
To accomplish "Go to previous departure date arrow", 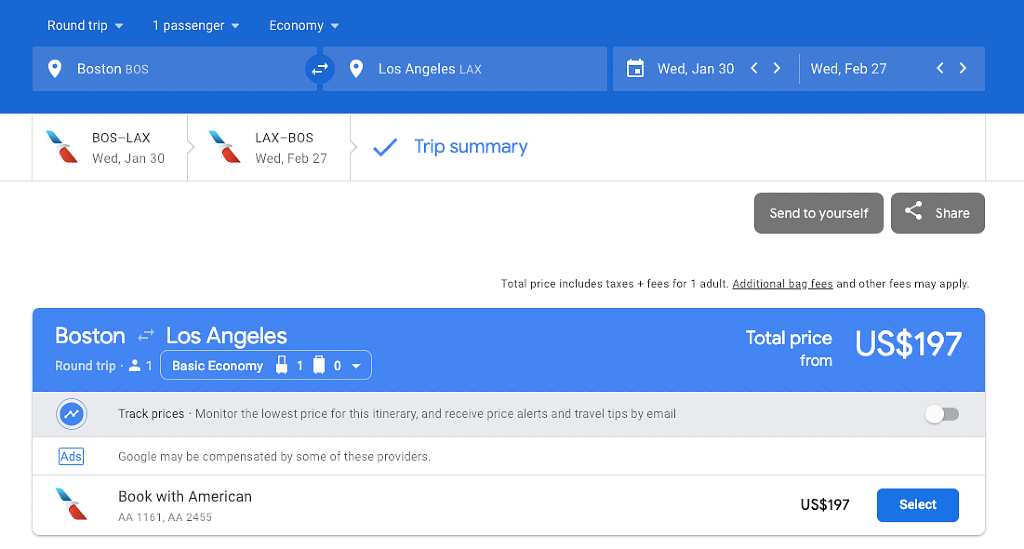I will [754, 68].
